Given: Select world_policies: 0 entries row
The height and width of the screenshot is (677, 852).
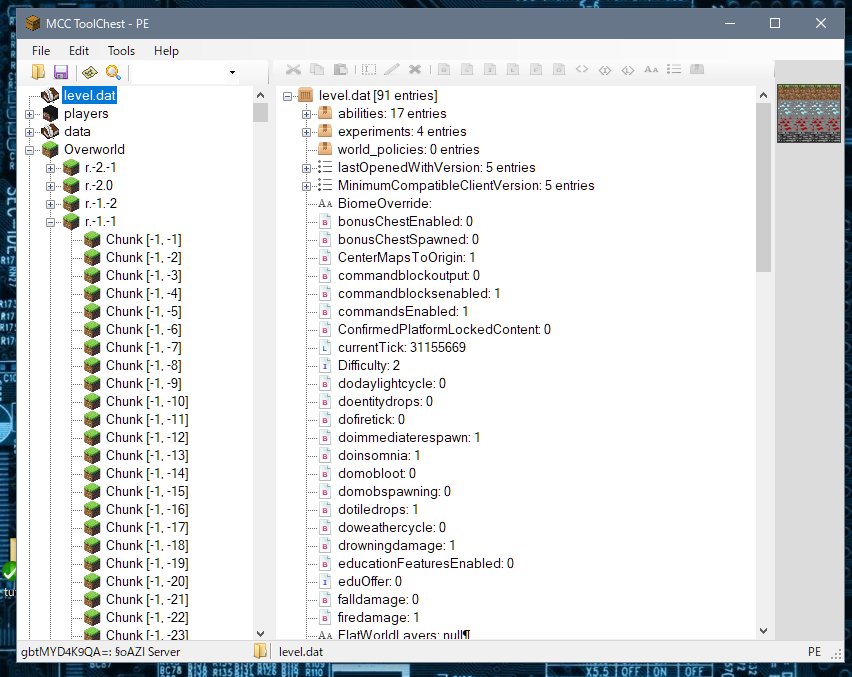Looking at the screenshot, I should coord(409,149).
